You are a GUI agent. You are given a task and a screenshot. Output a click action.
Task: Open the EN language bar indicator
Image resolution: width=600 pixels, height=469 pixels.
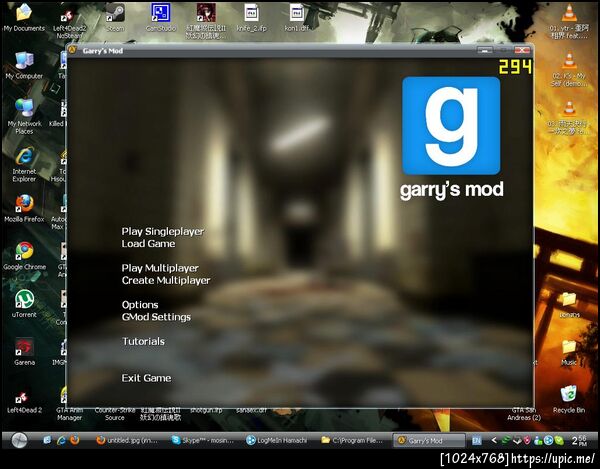coord(476,441)
